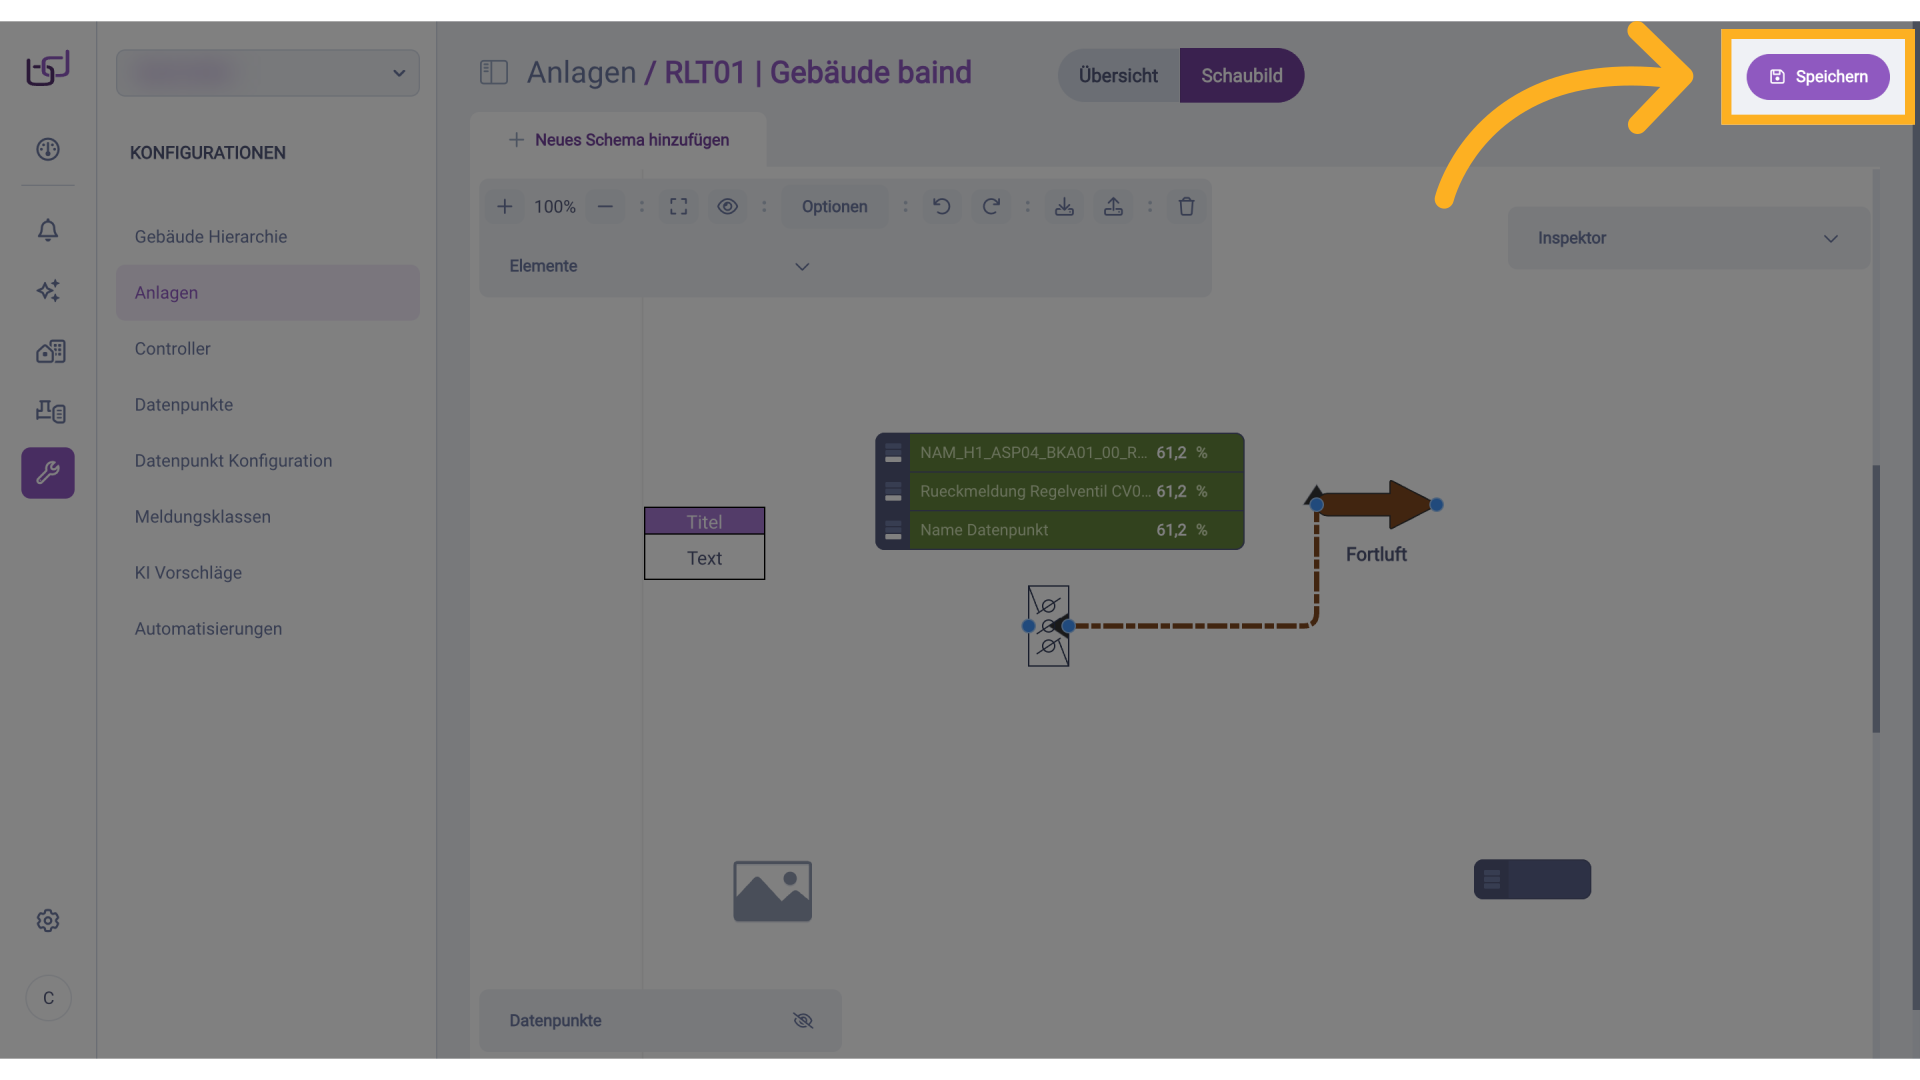Click the upload export icon
The height and width of the screenshot is (1080, 1920).
[x=1113, y=206]
